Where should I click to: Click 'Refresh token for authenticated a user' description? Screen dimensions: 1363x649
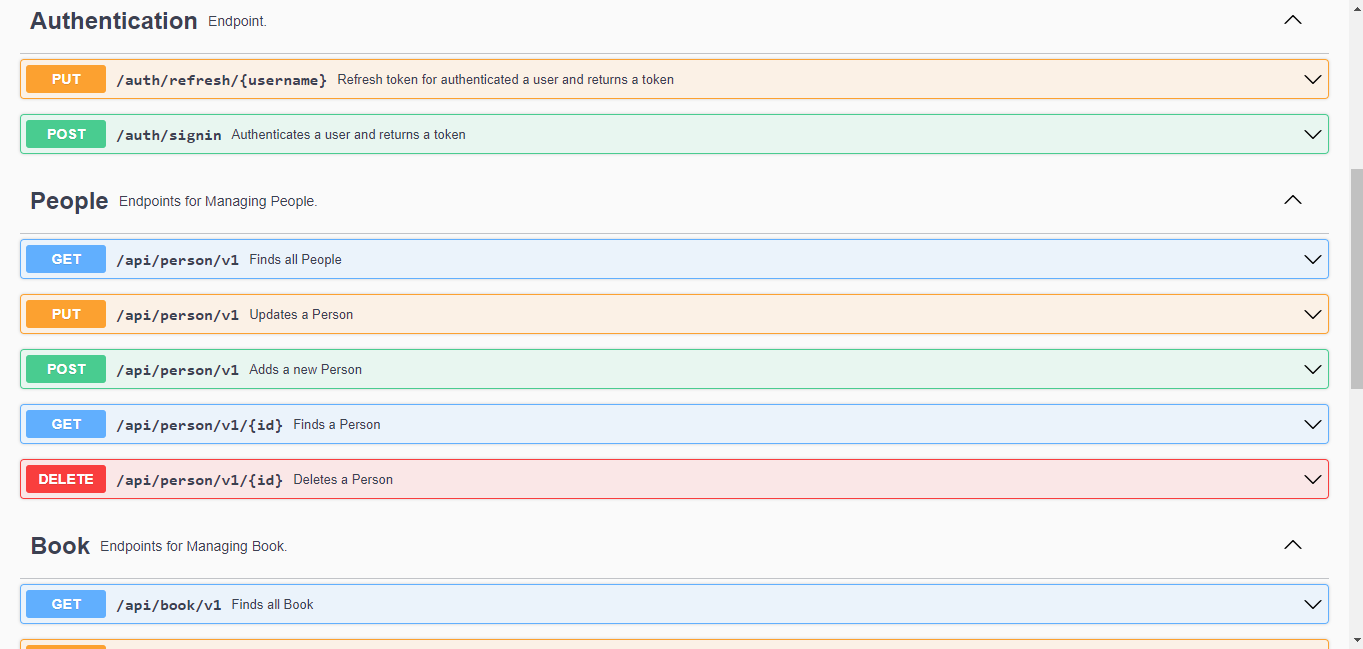pyautogui.click(x=505, y=79)
